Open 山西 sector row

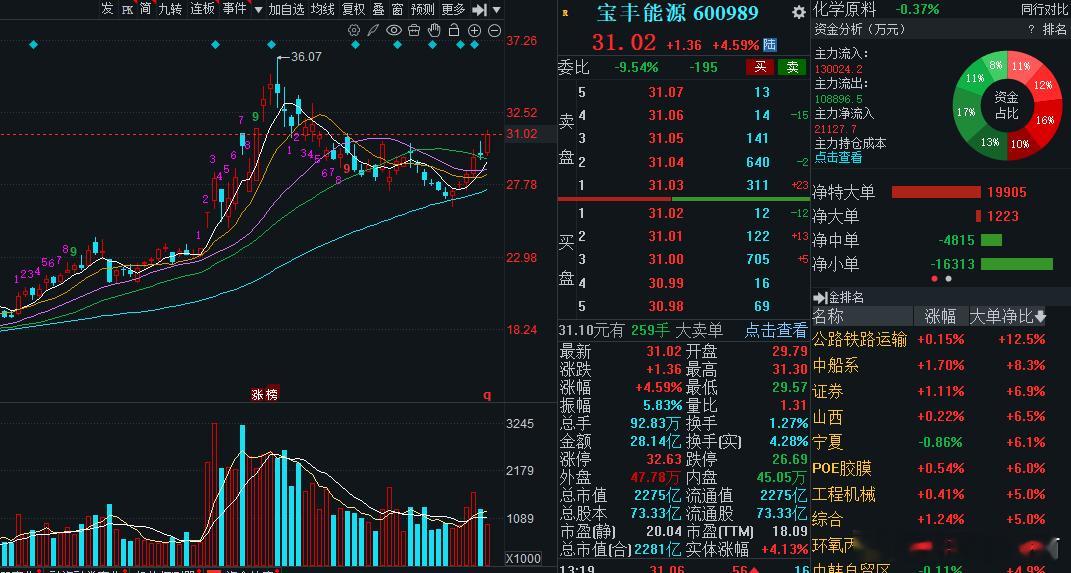point(941,417)
